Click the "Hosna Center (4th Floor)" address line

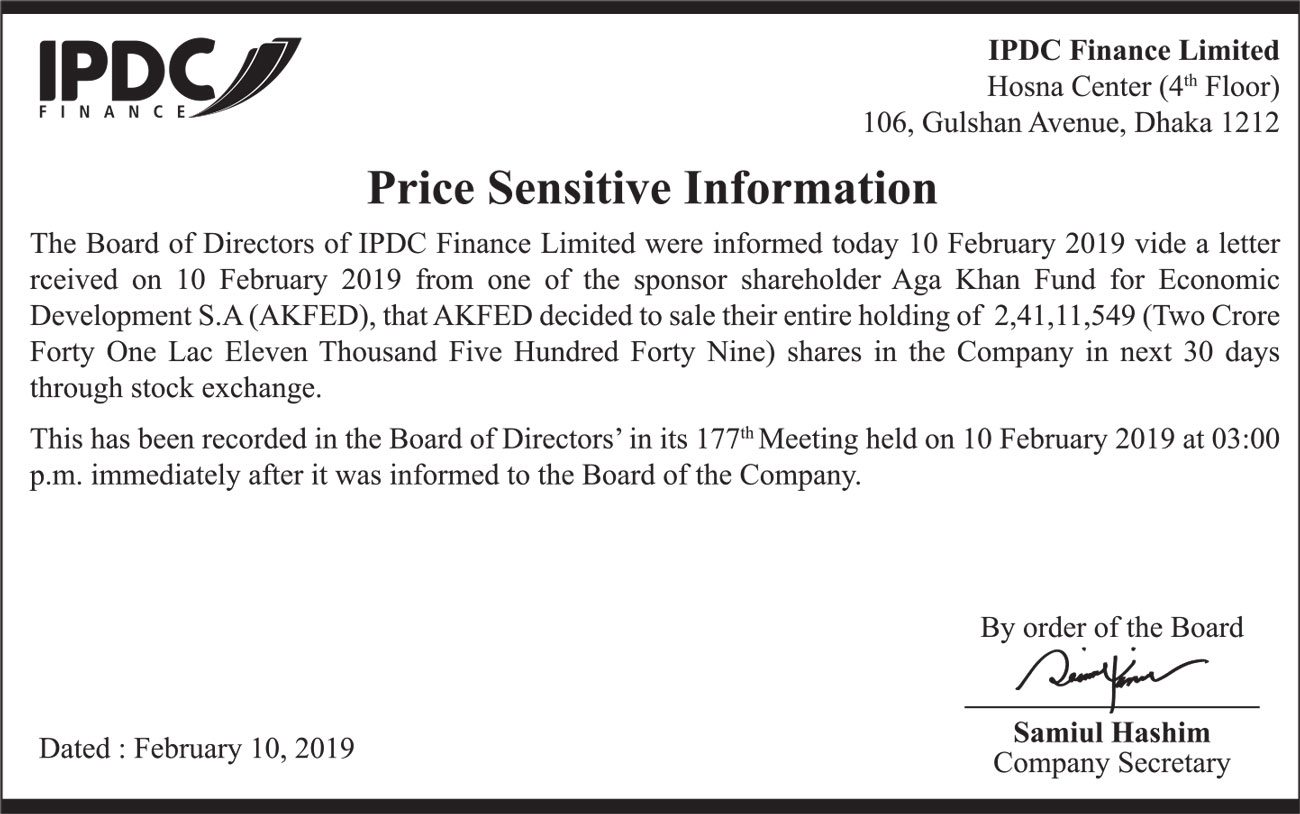click(x=1133, y=87)
